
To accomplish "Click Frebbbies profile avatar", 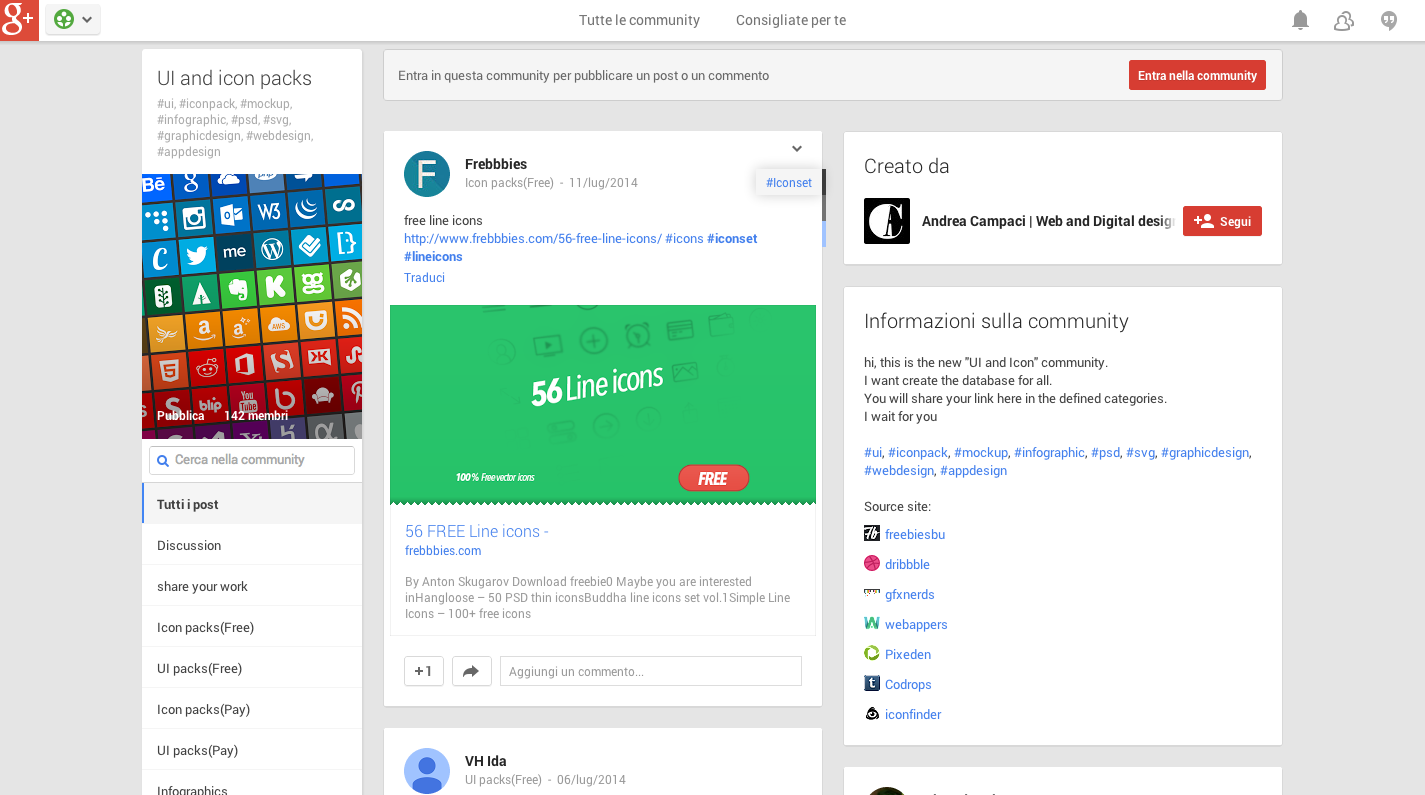I will click(x=427, y=174).
